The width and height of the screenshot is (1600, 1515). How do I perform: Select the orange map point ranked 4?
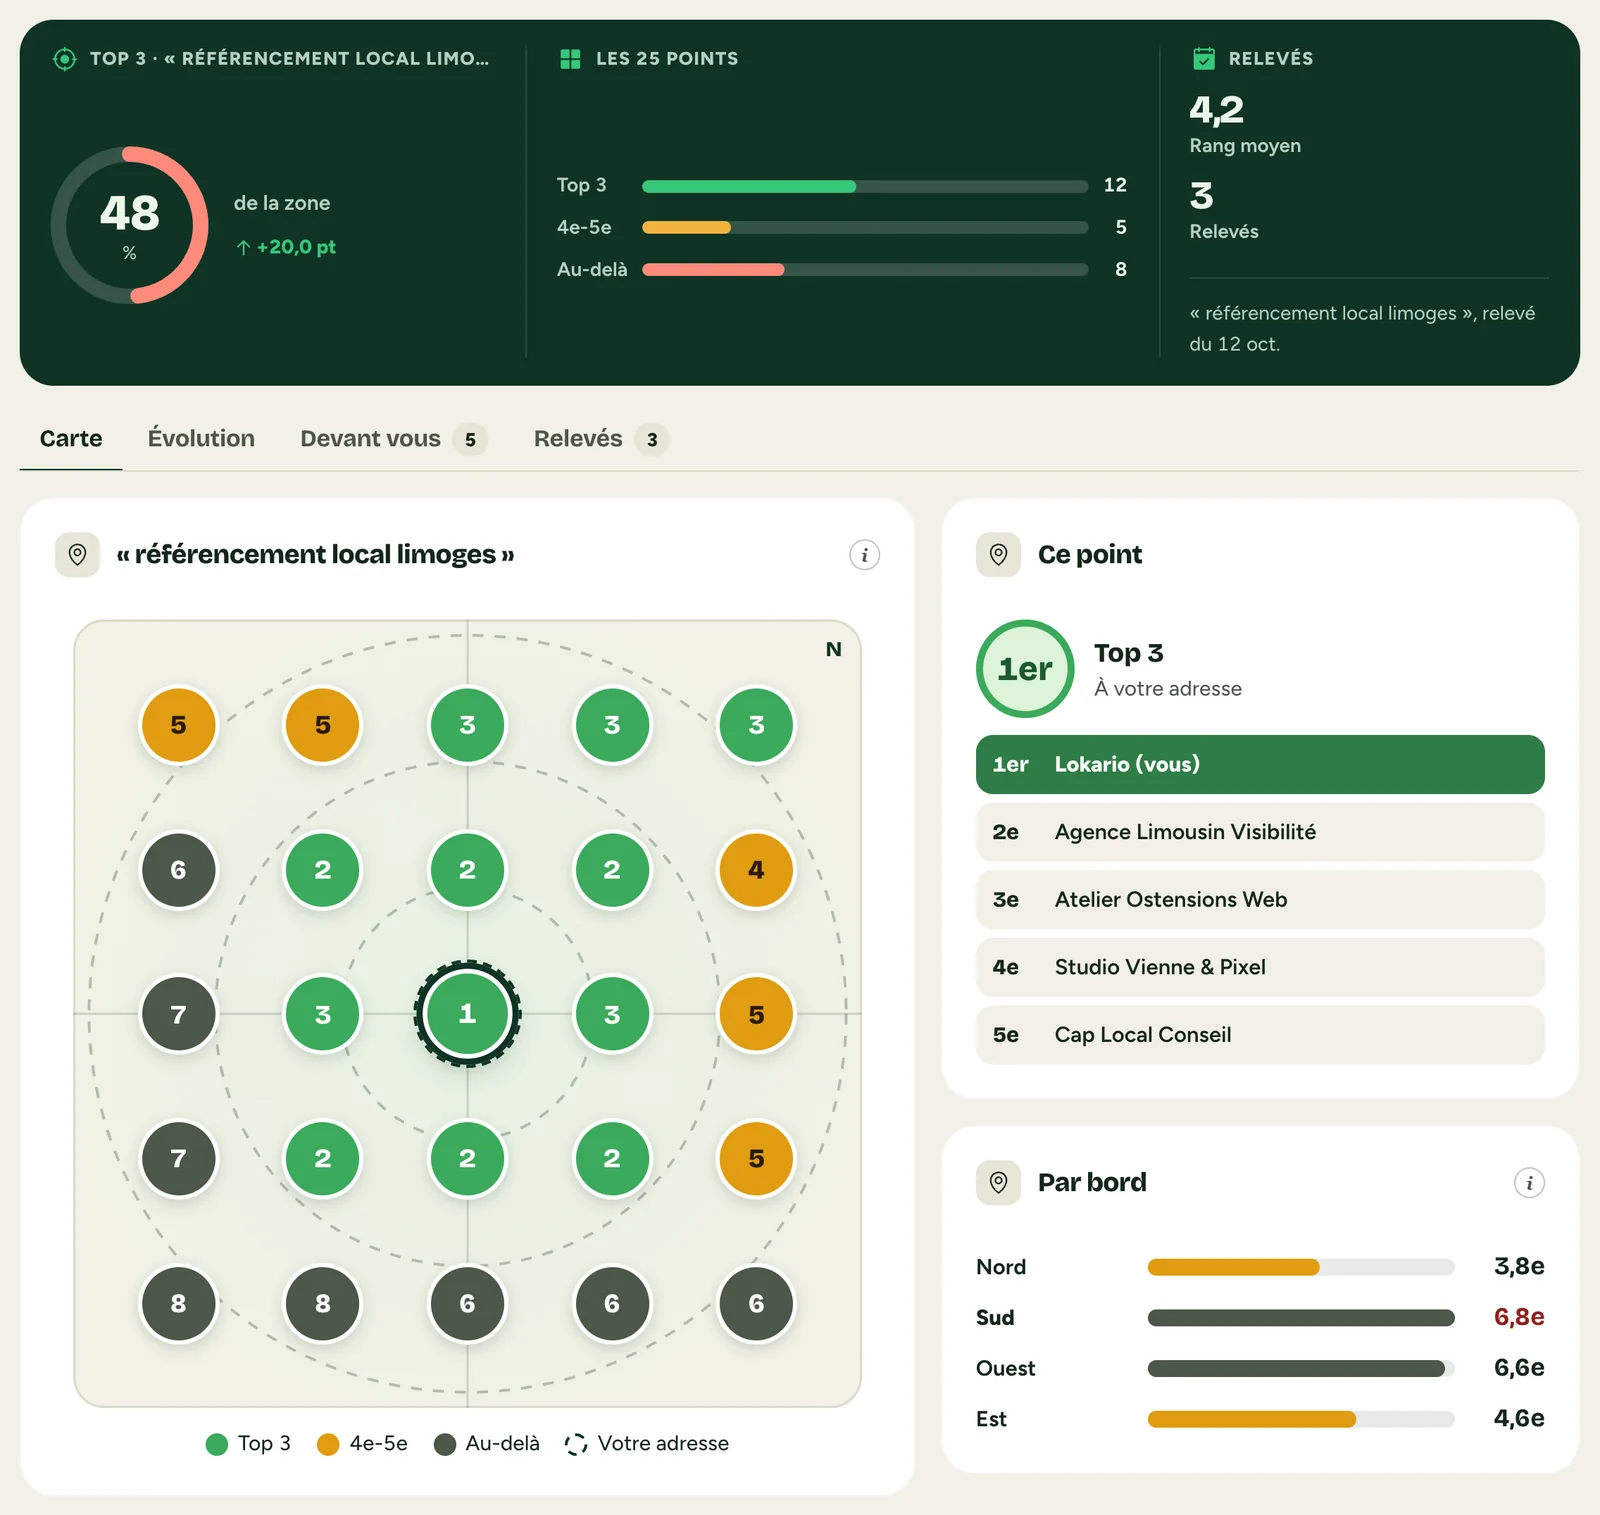pyautogui.click(x=756, y=870)
